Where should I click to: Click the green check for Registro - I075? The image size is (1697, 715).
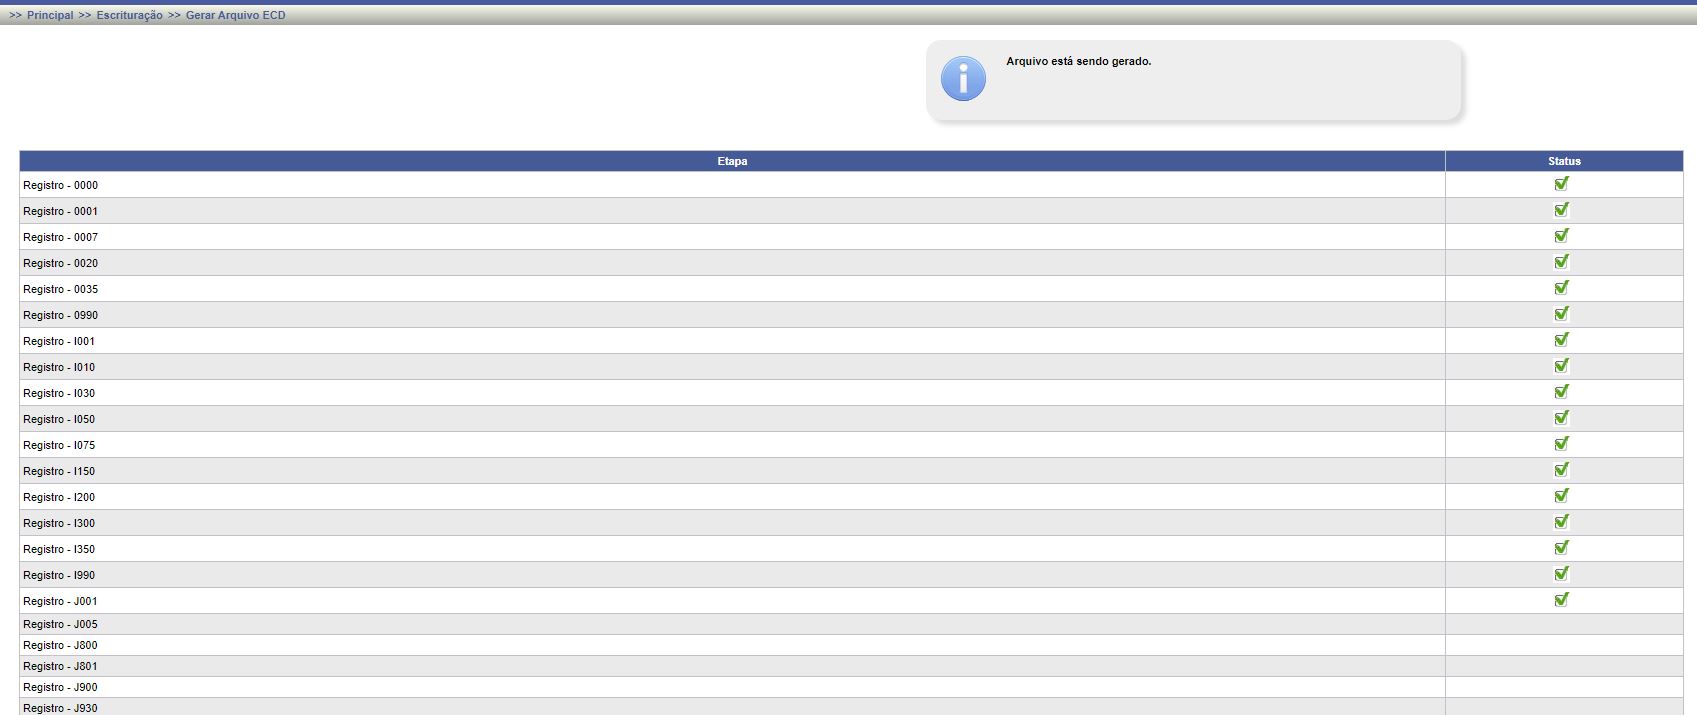[1561, 443]
